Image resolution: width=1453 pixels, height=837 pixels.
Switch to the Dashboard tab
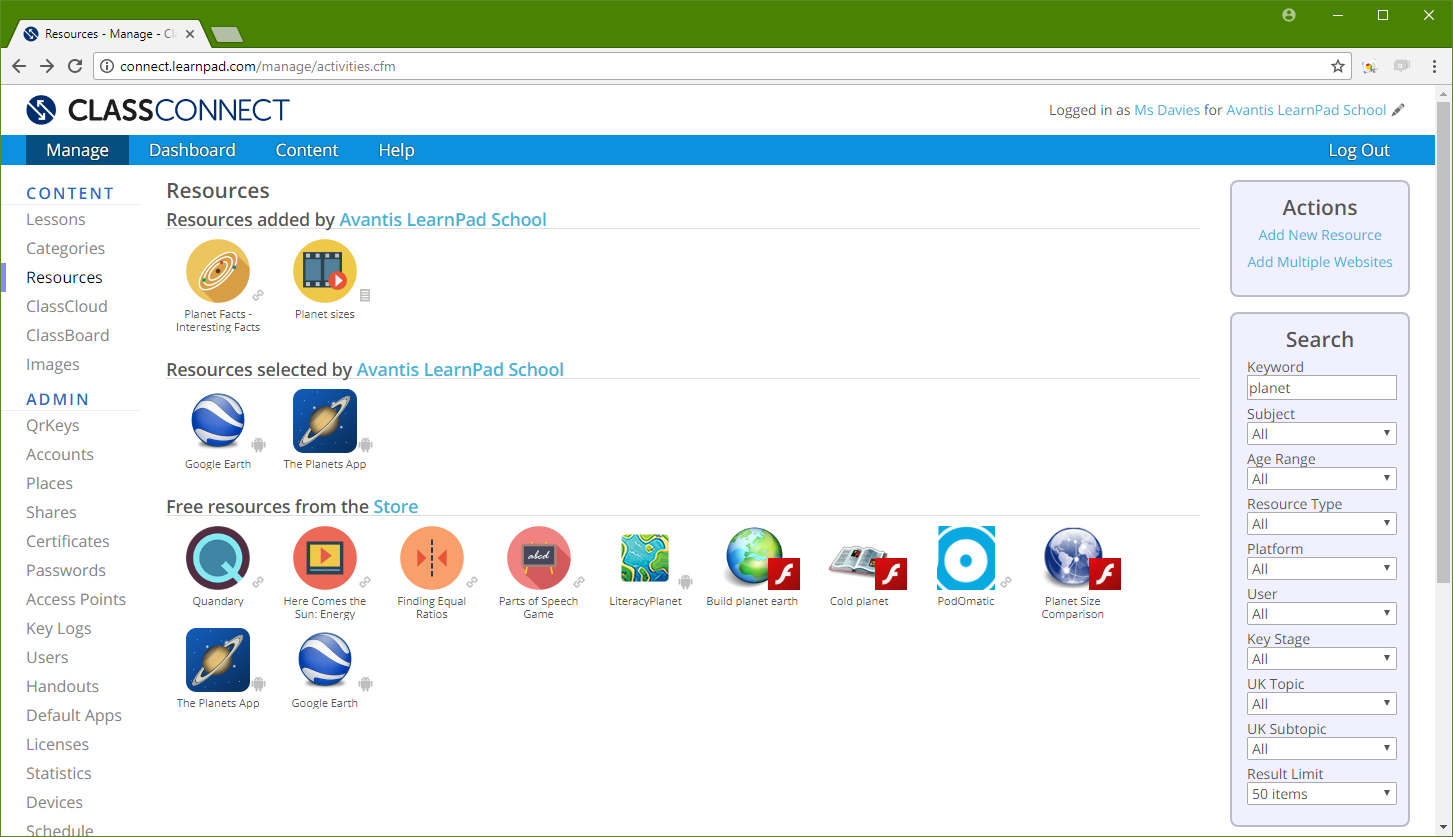[192, 150]
